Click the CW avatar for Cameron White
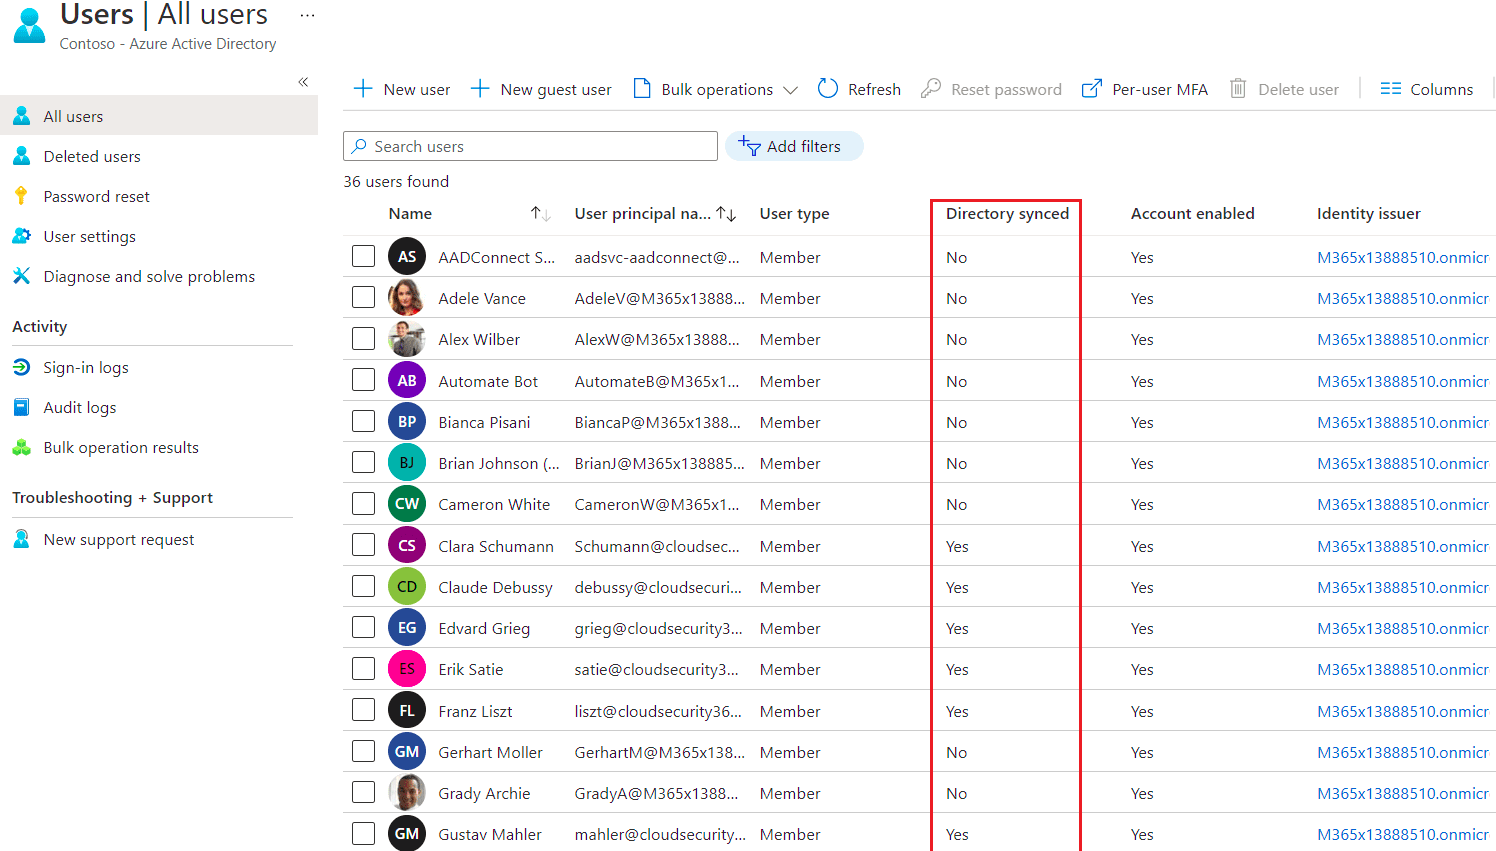This screenshot has height=851, width=1496. coord(407,504)
